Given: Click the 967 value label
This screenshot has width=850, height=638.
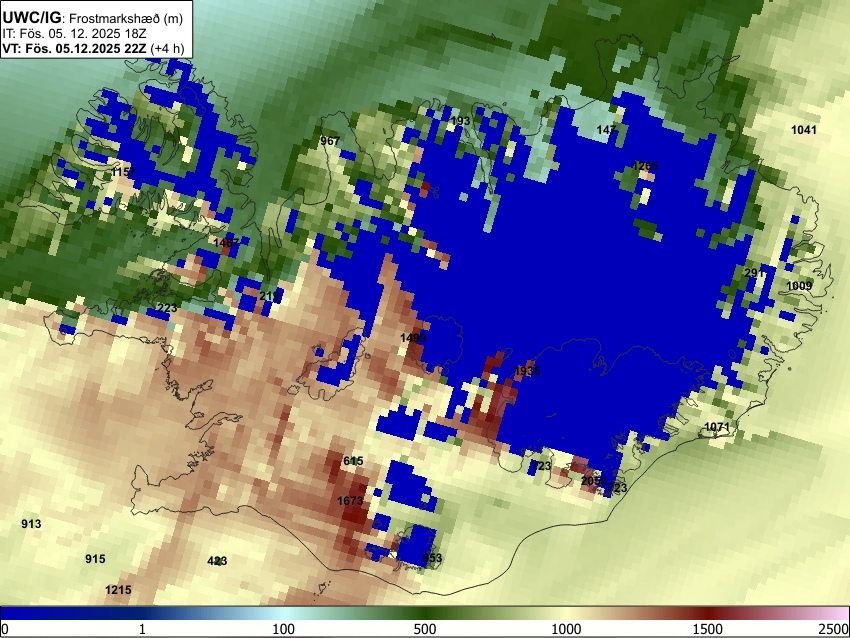Looking at the screenshot, I should (x=330, y=141).
